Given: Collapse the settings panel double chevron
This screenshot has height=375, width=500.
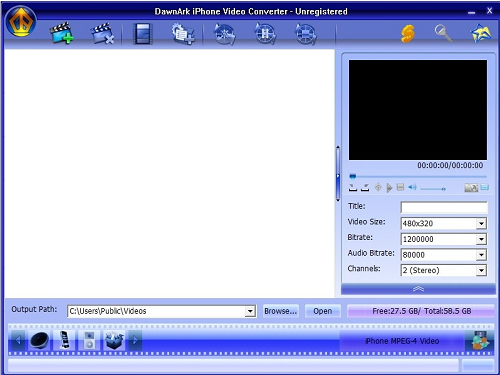Looking at the screenshot, I should pyautogui.click(x=418, y=289).
